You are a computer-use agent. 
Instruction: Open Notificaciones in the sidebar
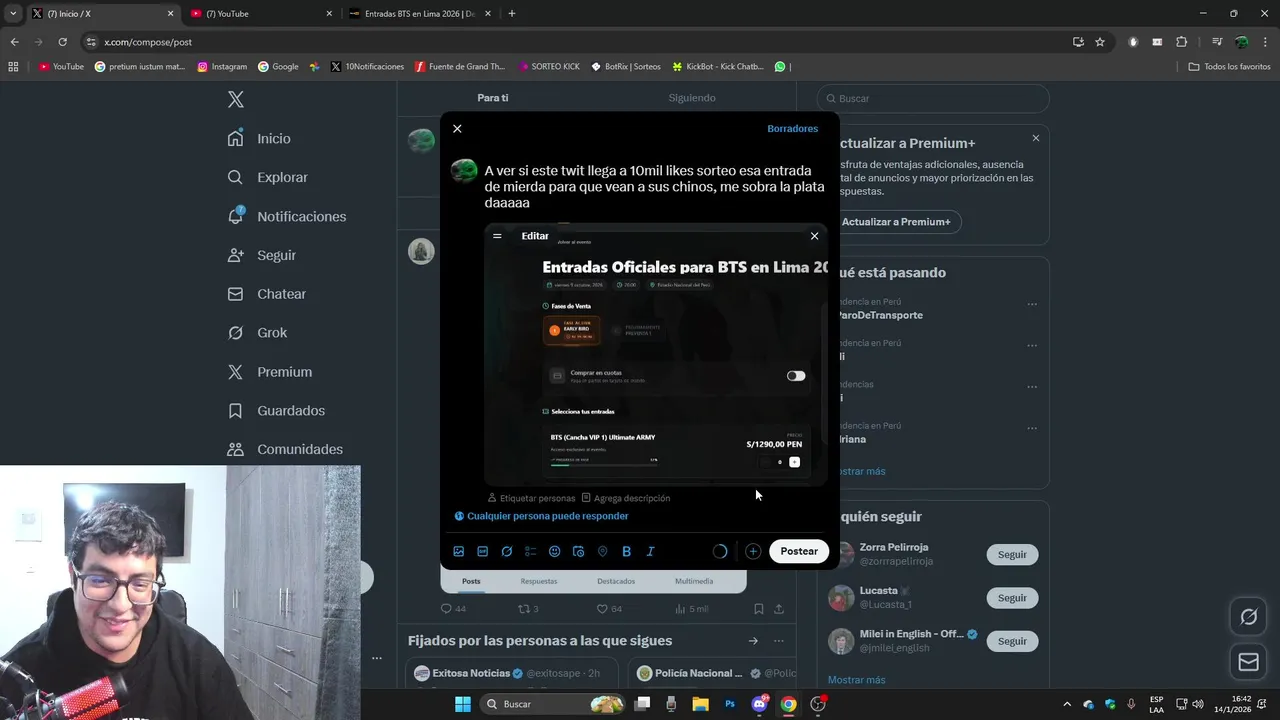pyautogui.click(x=287, y=216)
